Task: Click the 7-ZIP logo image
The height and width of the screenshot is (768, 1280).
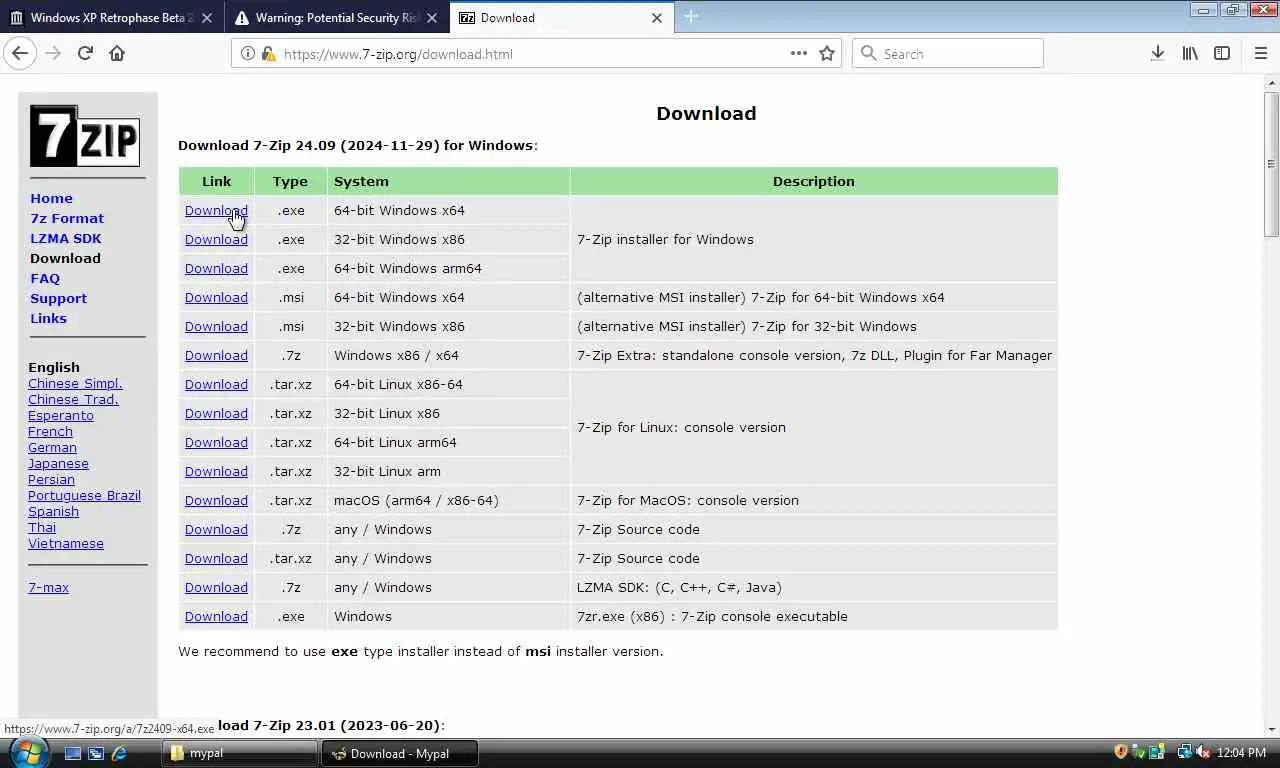Action: click(x=85, y=135)
